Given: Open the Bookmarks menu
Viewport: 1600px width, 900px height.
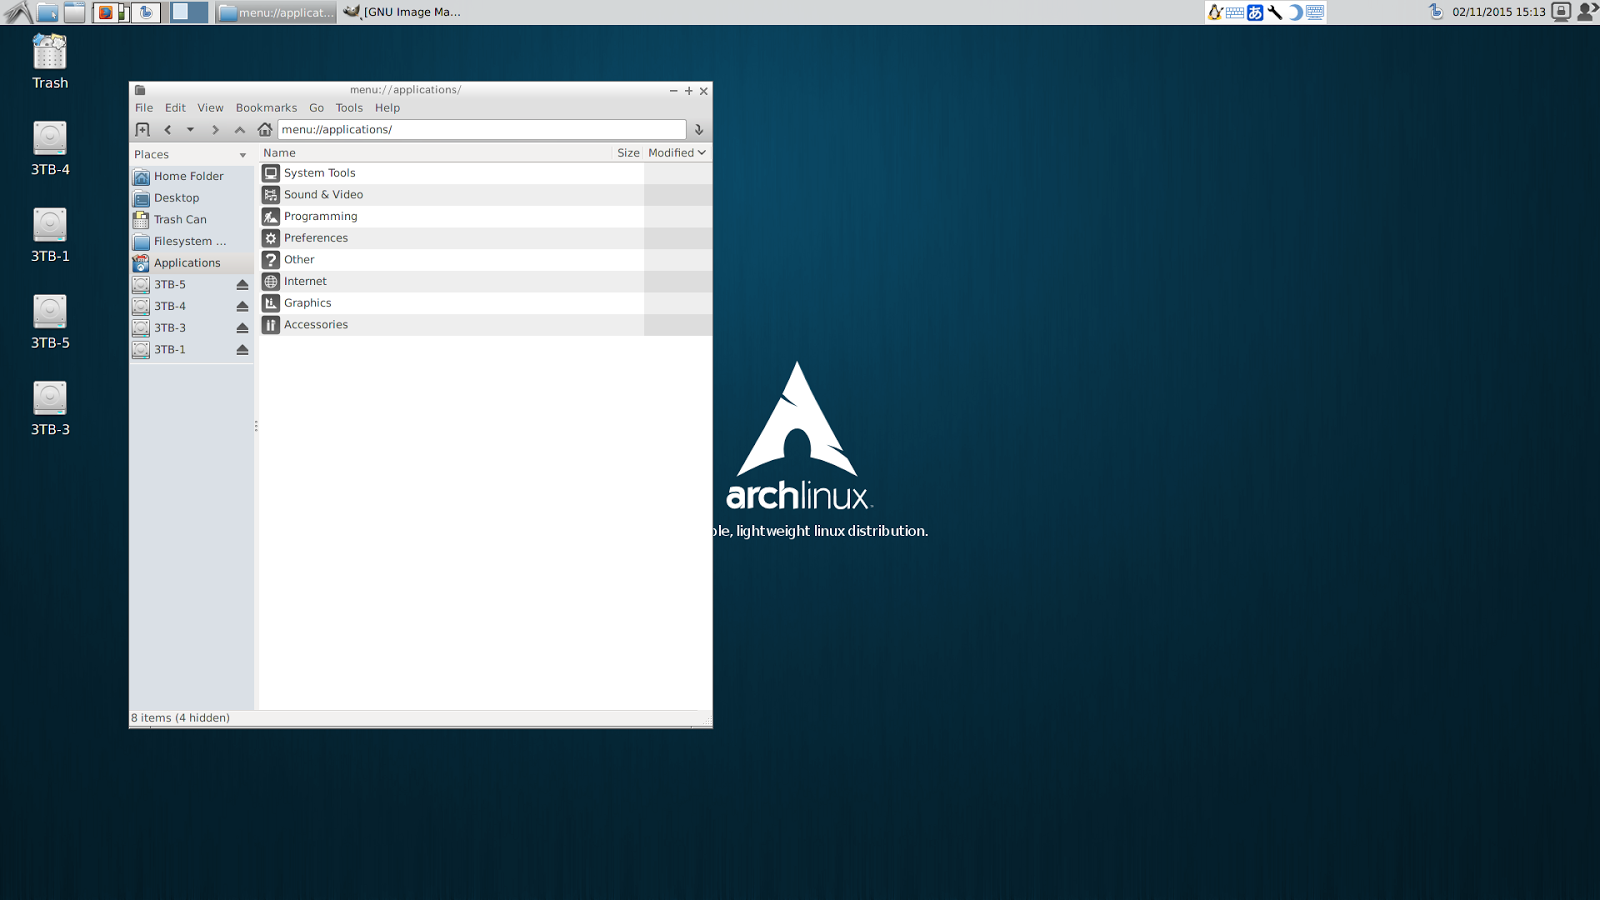Looking at the screenshot, I should (266, 108).
